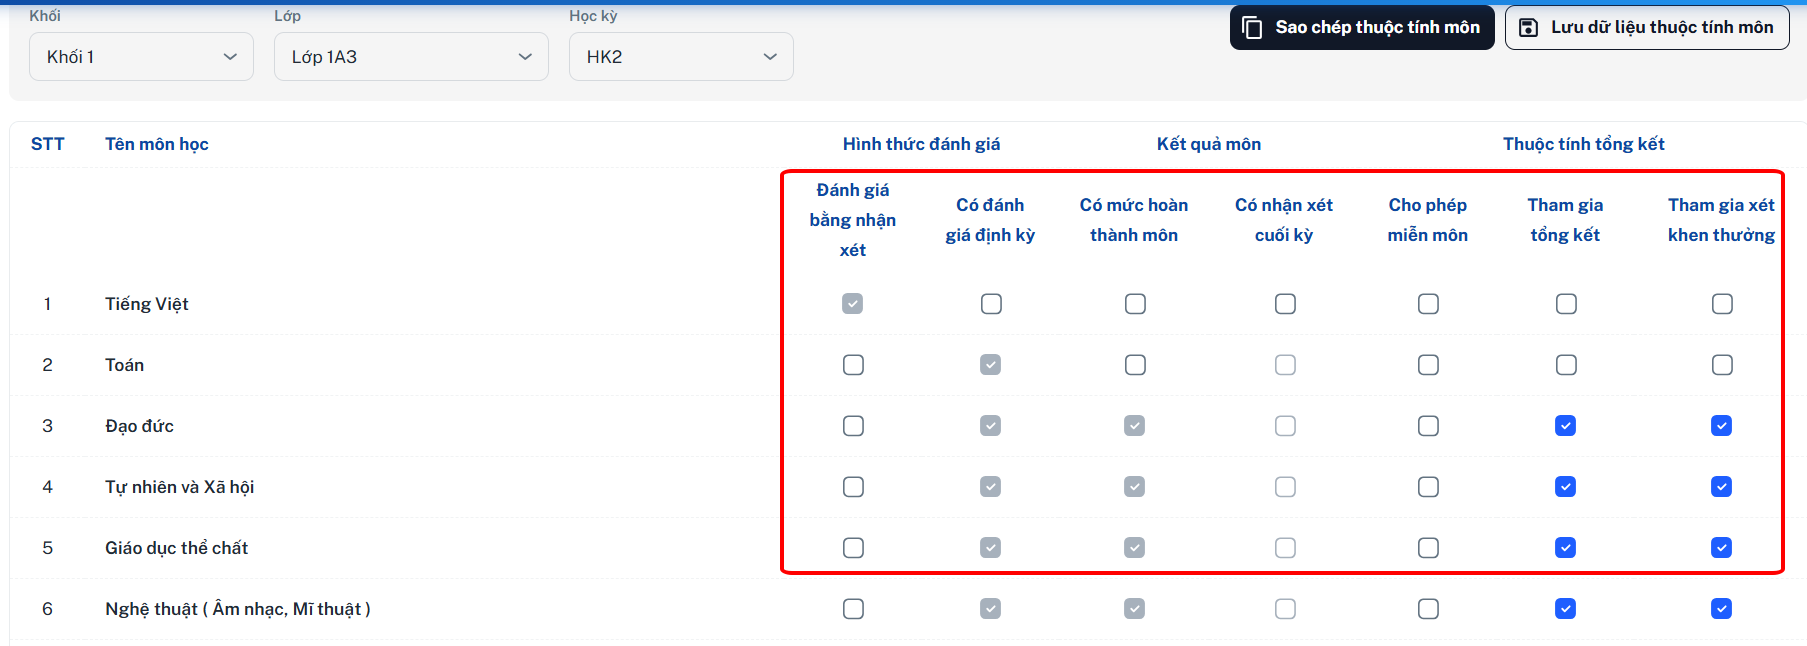This screenshot has height=646, width=1807.
Task: Open the Lớp 1A3 dropdown
Action: tap(411, 57)
